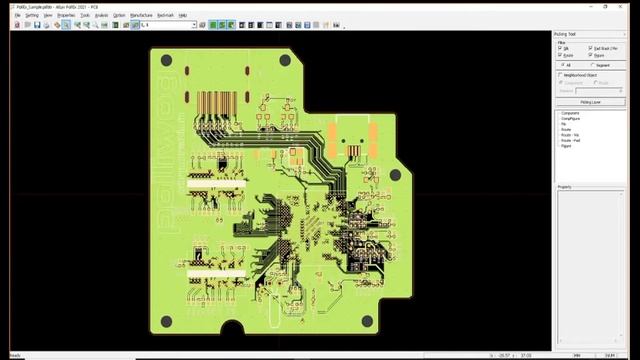Viewport: 640px width, 360px height.
Task: Click the dark green board icon before the layer combo
Action: tap(116, 25)
